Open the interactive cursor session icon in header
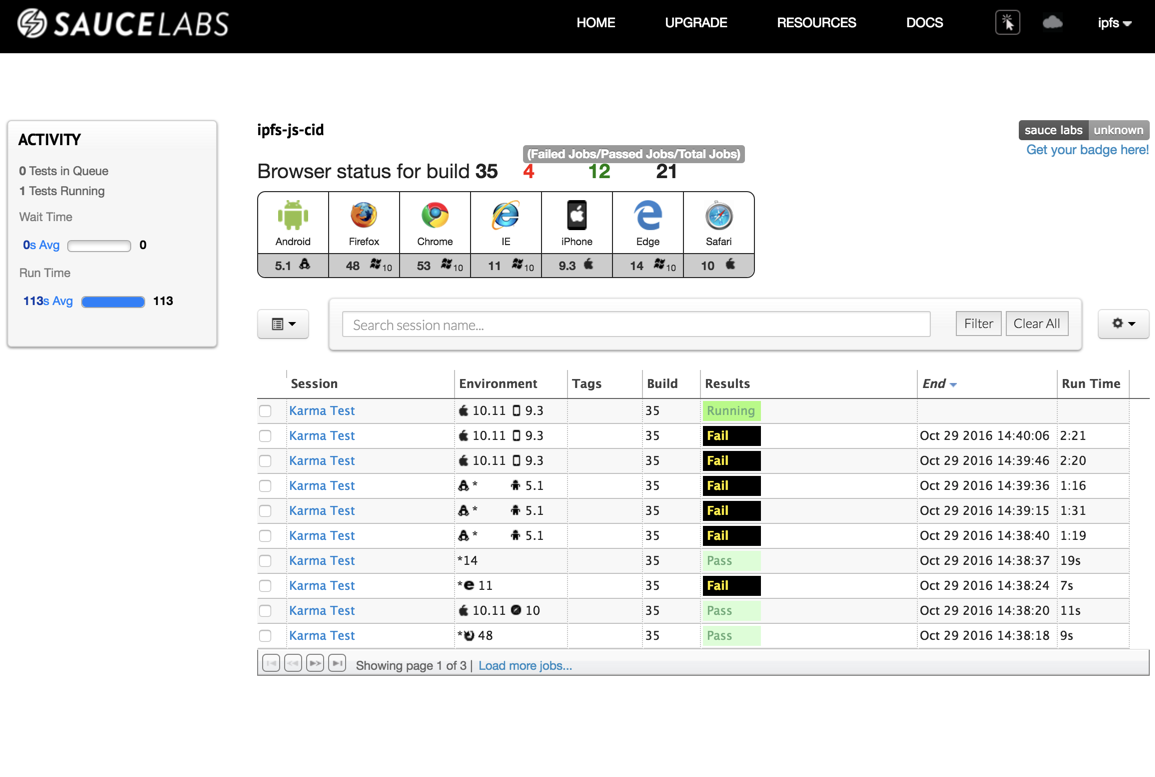The image size is (1155, 777). tap(1007, 23)
